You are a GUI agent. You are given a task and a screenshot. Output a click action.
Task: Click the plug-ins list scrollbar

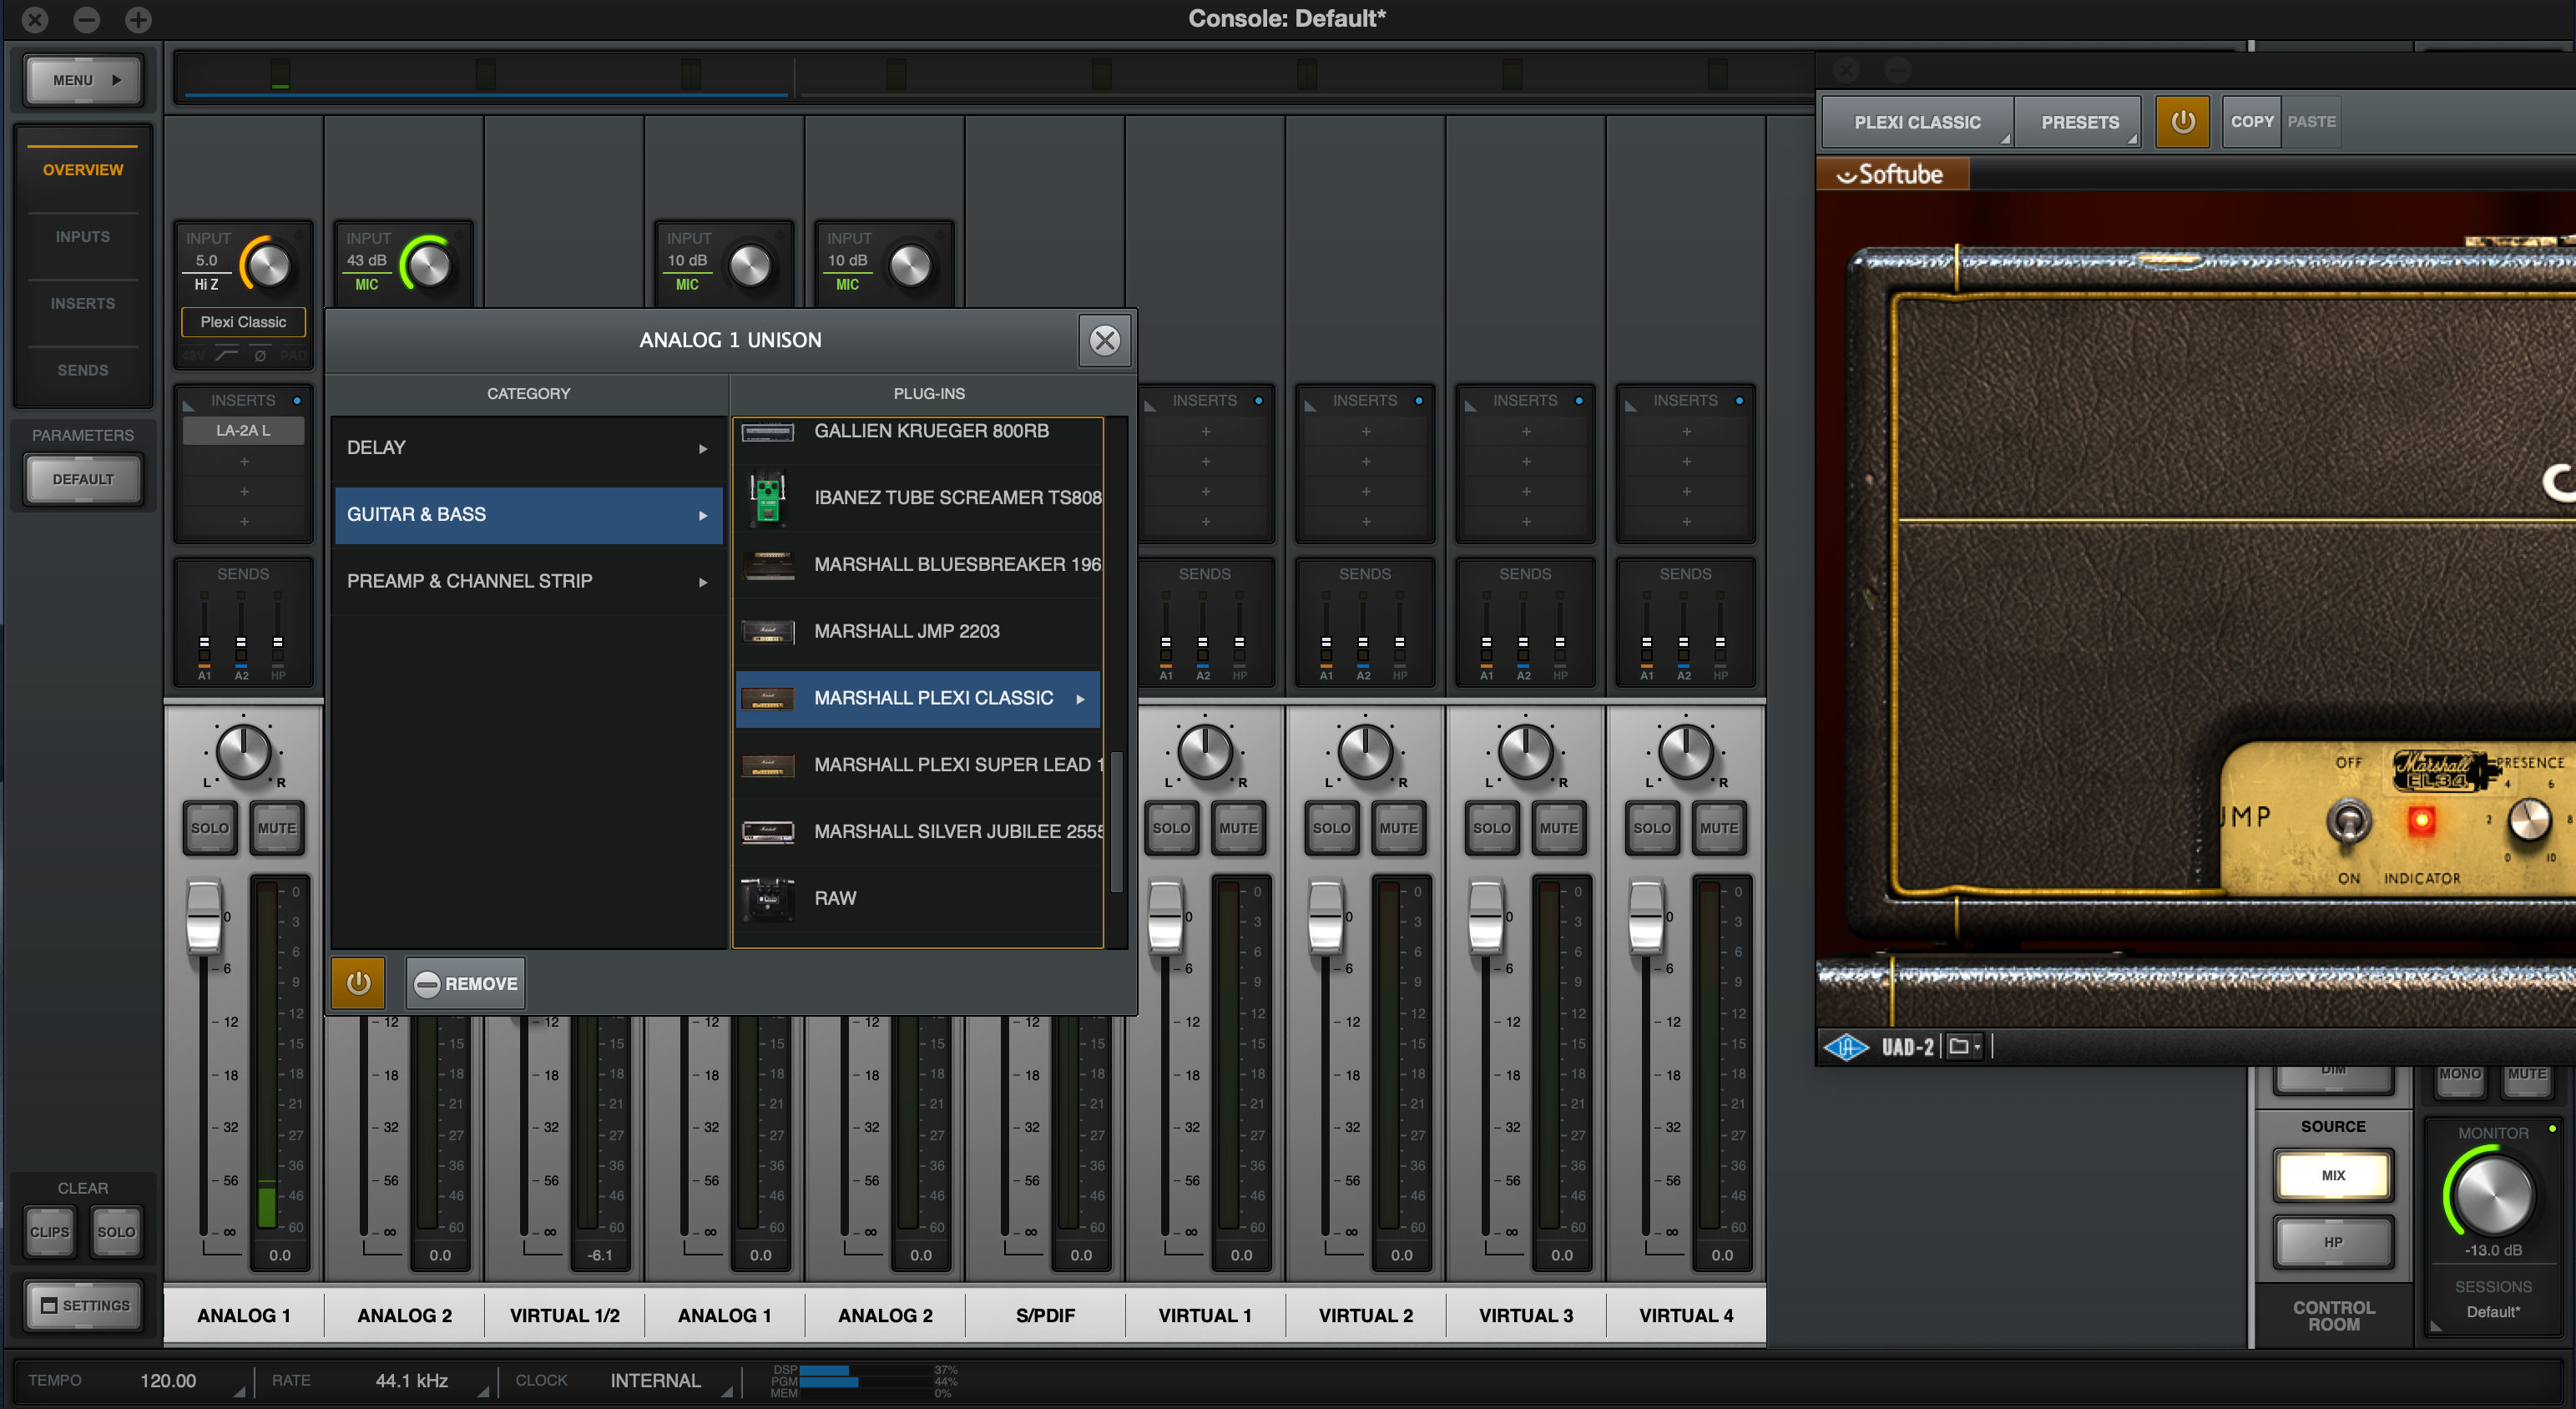(x=1117, y=822)
